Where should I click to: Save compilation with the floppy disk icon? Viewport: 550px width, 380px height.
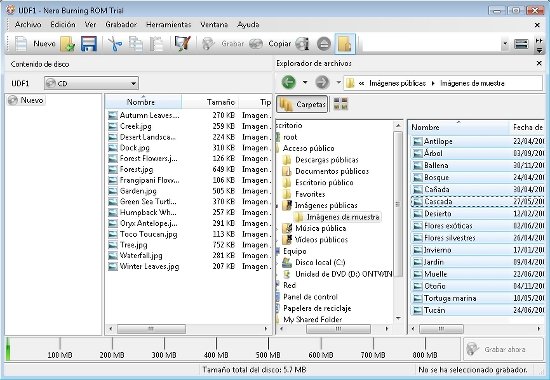pyautogui.click(x=88, y=44)
